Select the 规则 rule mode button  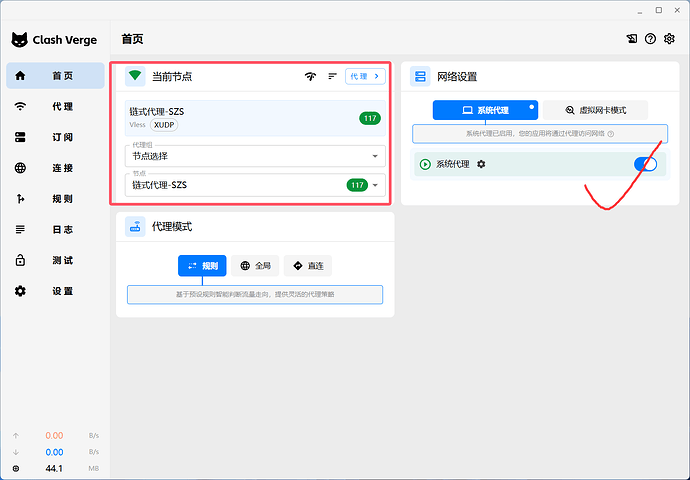pyautogui.click(x=202, y=266)
